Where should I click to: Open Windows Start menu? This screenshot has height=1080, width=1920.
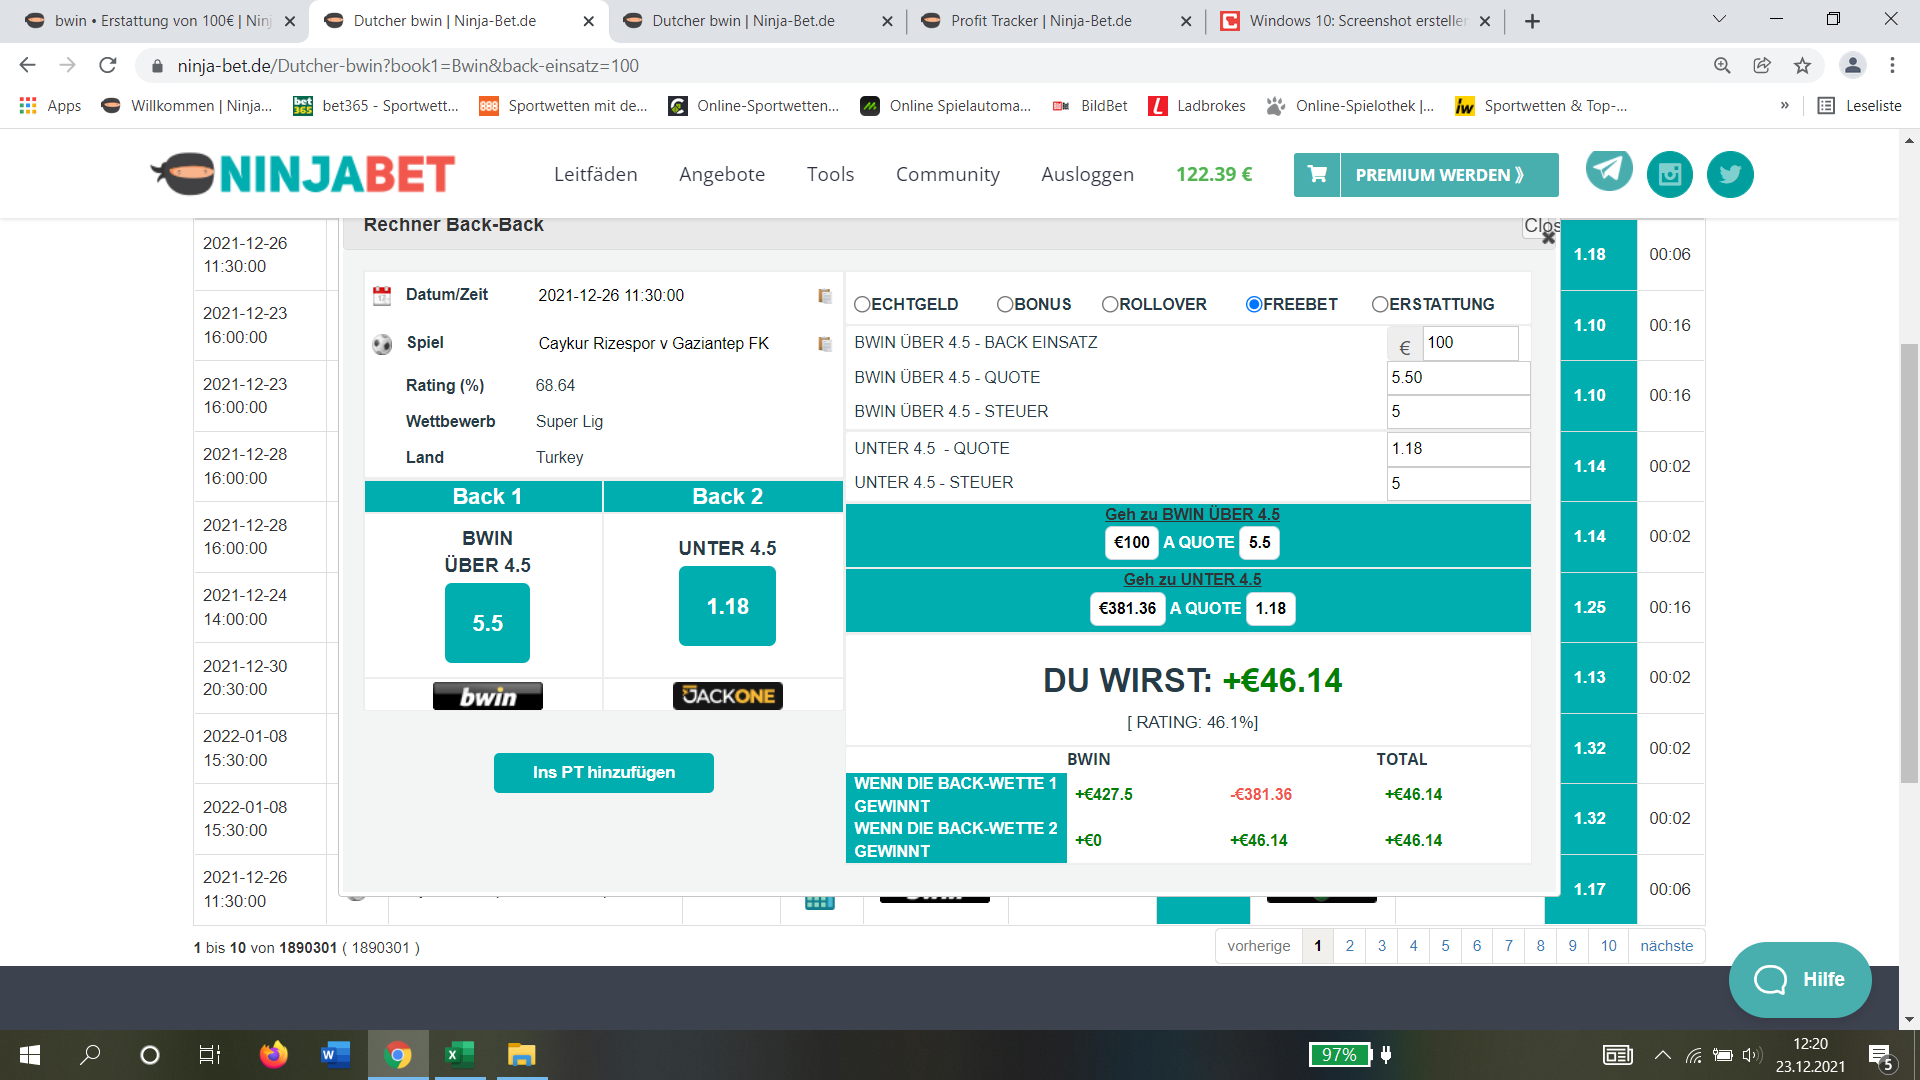pyautogui.click(x=30, y=1055)
